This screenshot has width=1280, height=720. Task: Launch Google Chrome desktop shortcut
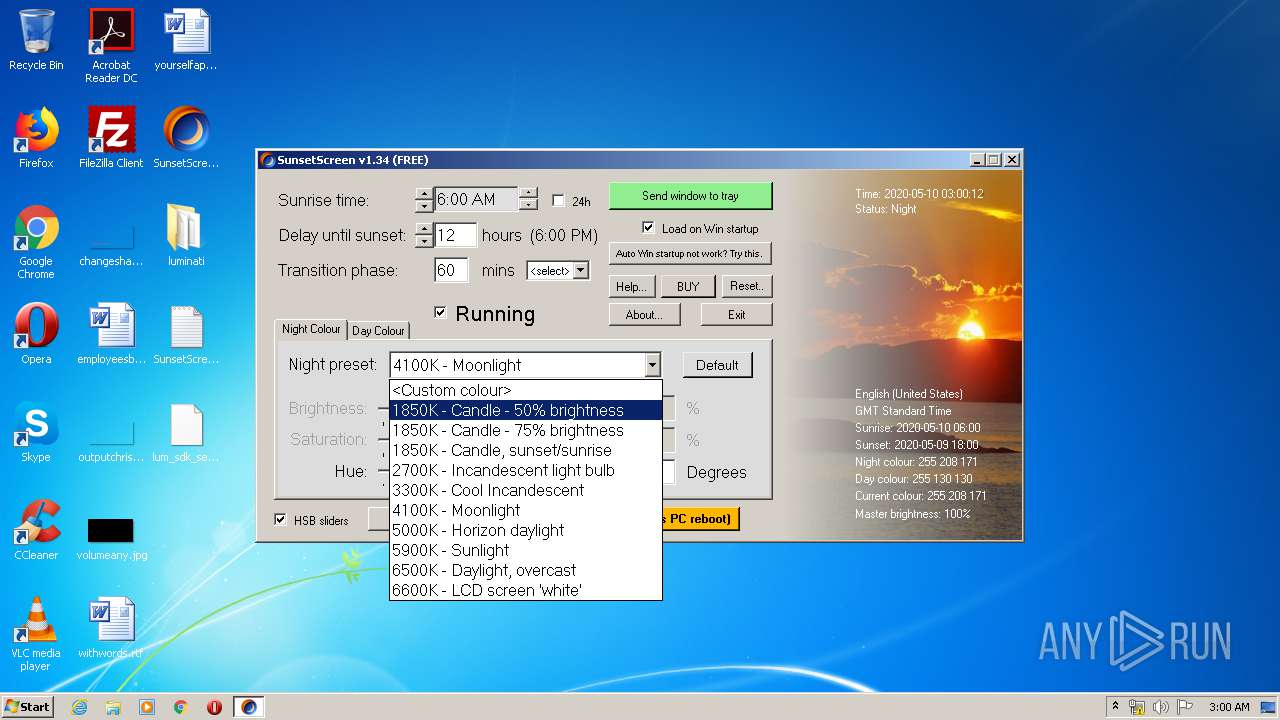coord(36,241)
